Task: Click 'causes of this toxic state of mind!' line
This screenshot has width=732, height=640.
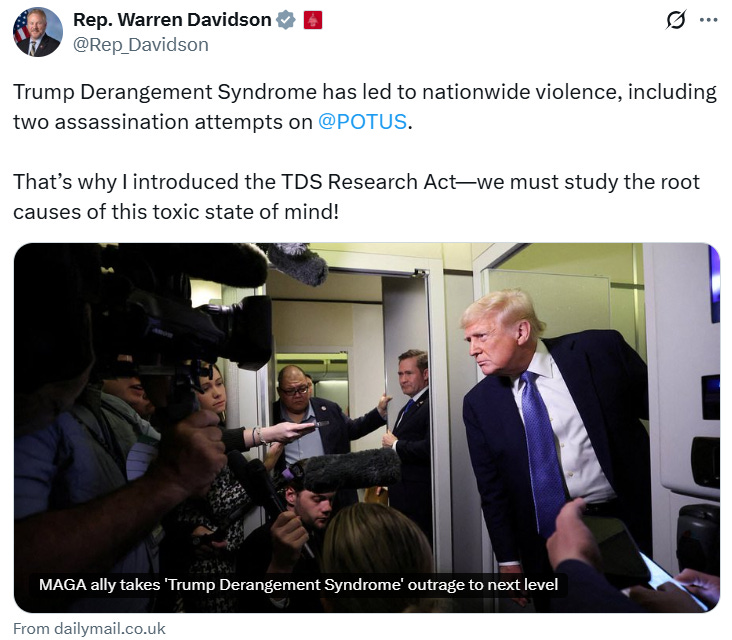Action: point(176,212)
